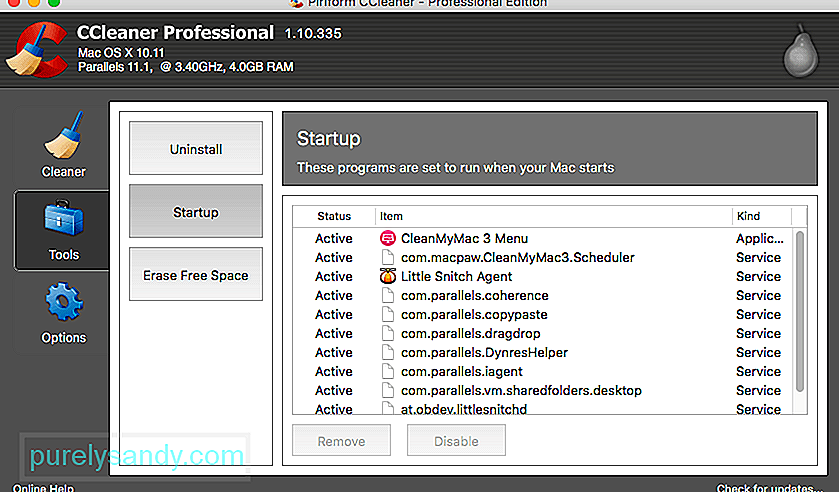The width and height of the screenshot is (839, 492).
Task: Click the com.parallels.DynresHelper file icon
Action: tap(387, 352)
